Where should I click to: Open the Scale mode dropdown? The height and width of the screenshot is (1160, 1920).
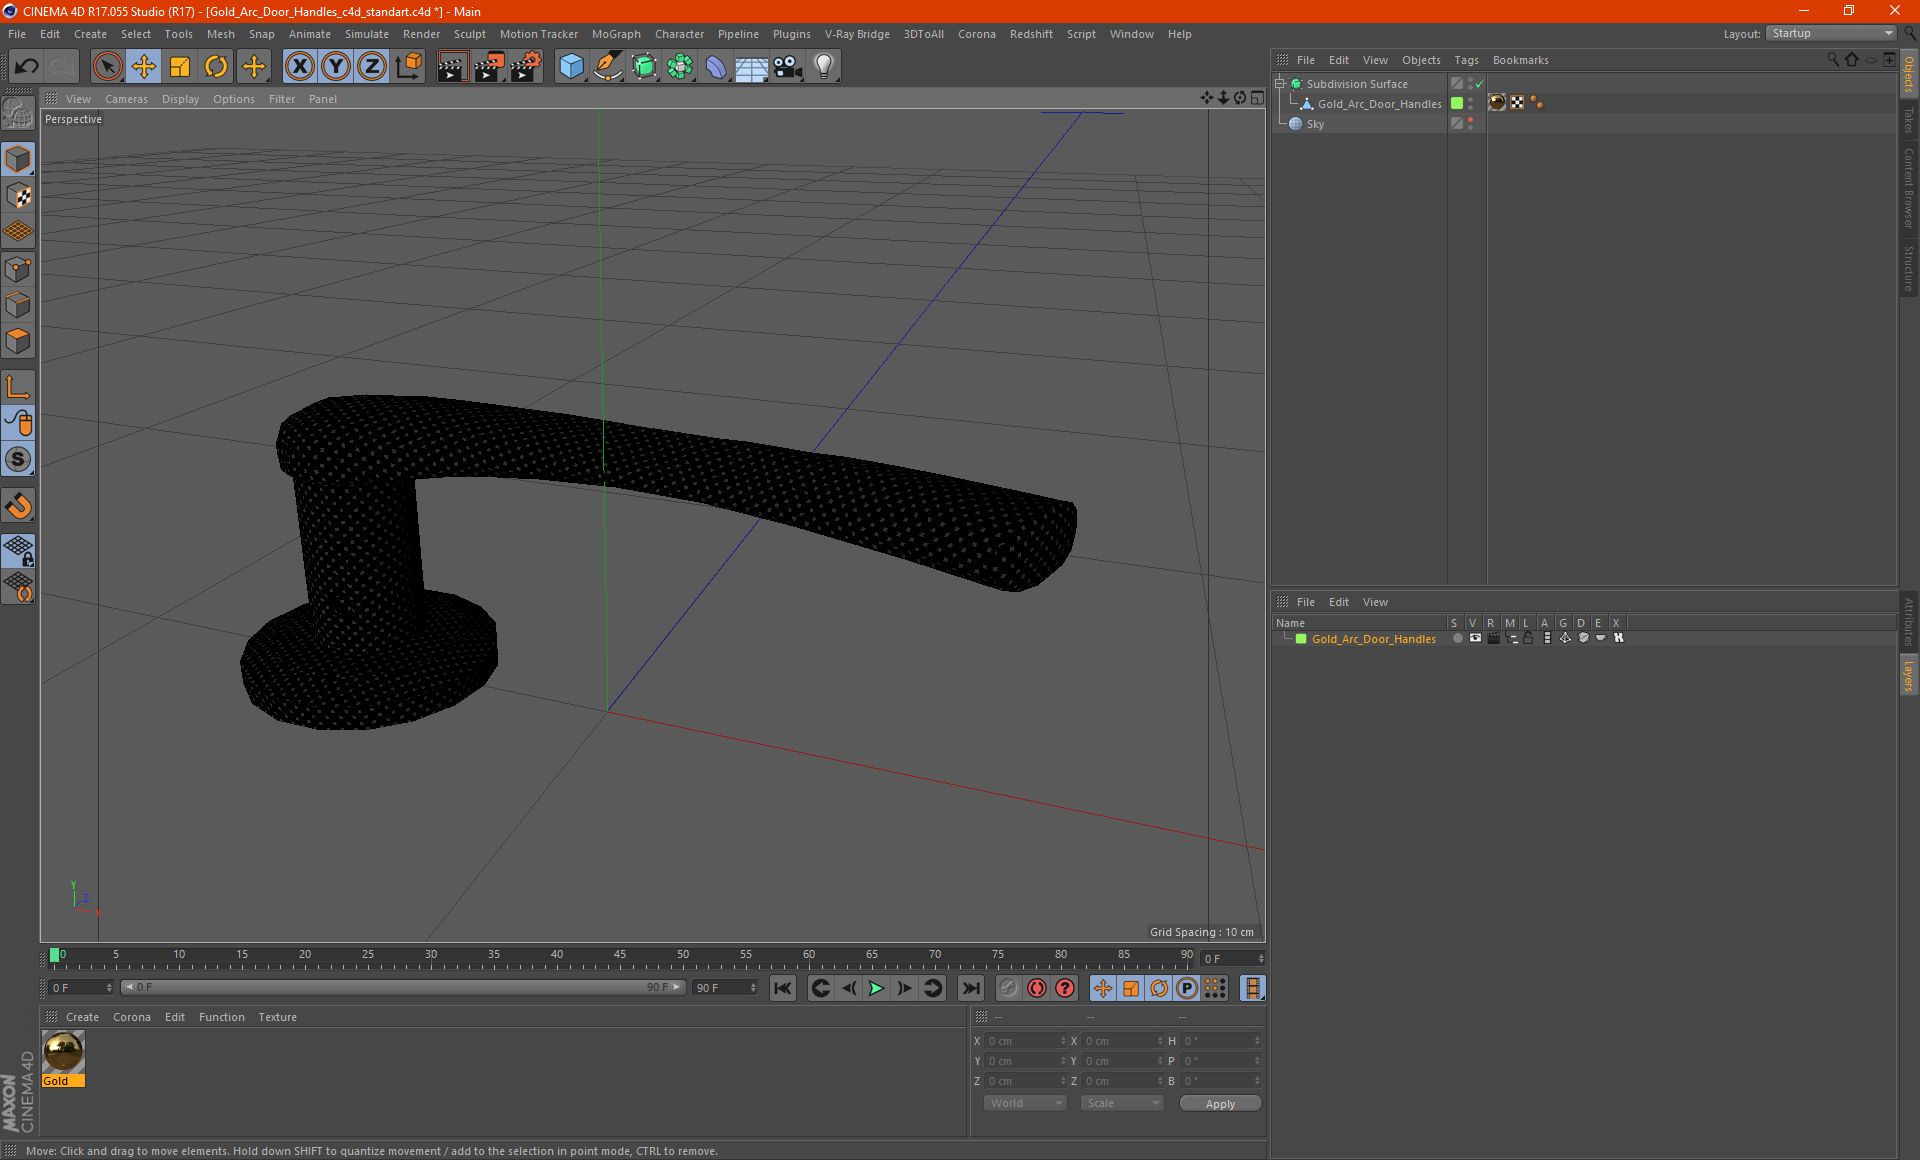pyautogui.click(x=1122, y=1103)
